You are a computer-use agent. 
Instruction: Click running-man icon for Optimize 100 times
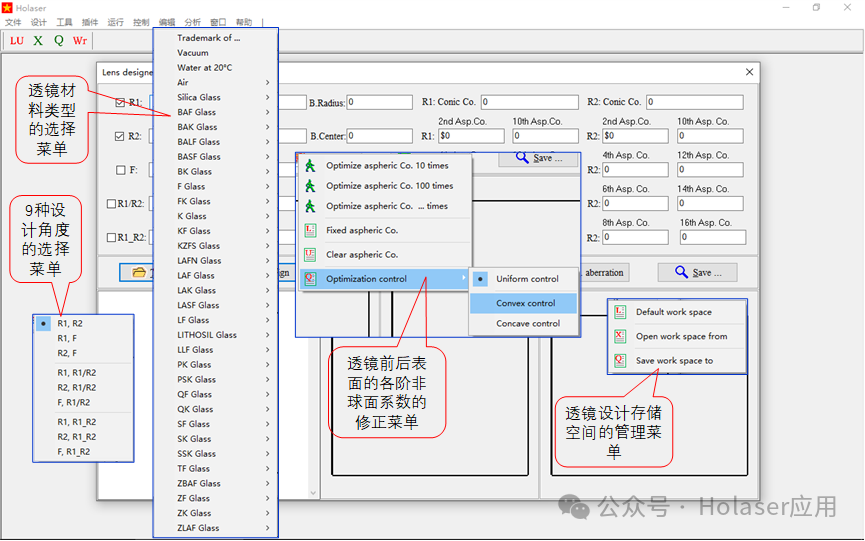point(310,186)
